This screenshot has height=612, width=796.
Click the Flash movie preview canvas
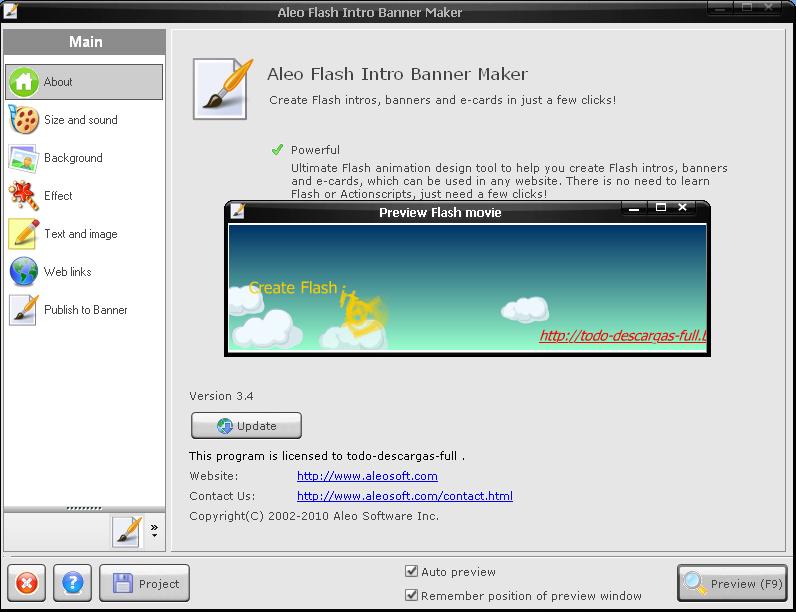tap(467, 288)
